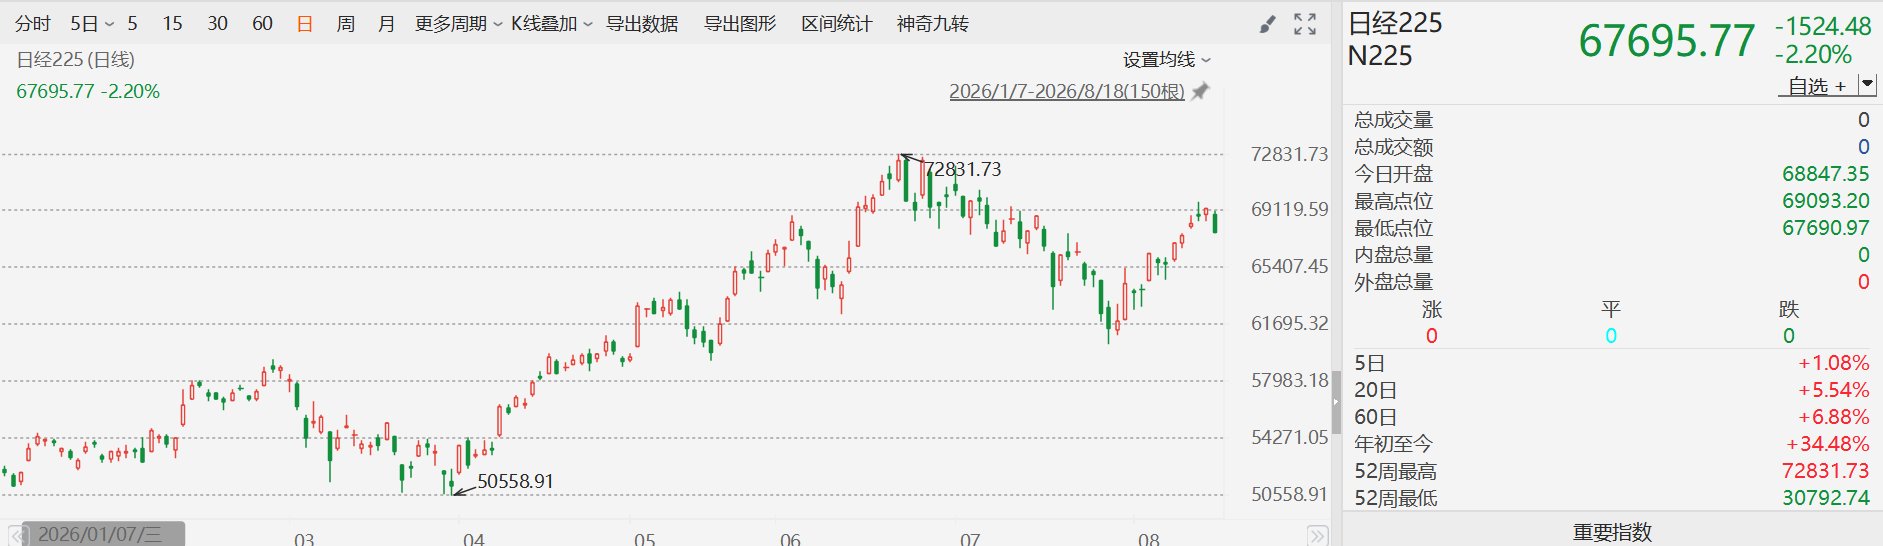Click 导出数据 button
Image resolution: width=1883 pixels, height=546 pixels.
[x=642, y=24]
